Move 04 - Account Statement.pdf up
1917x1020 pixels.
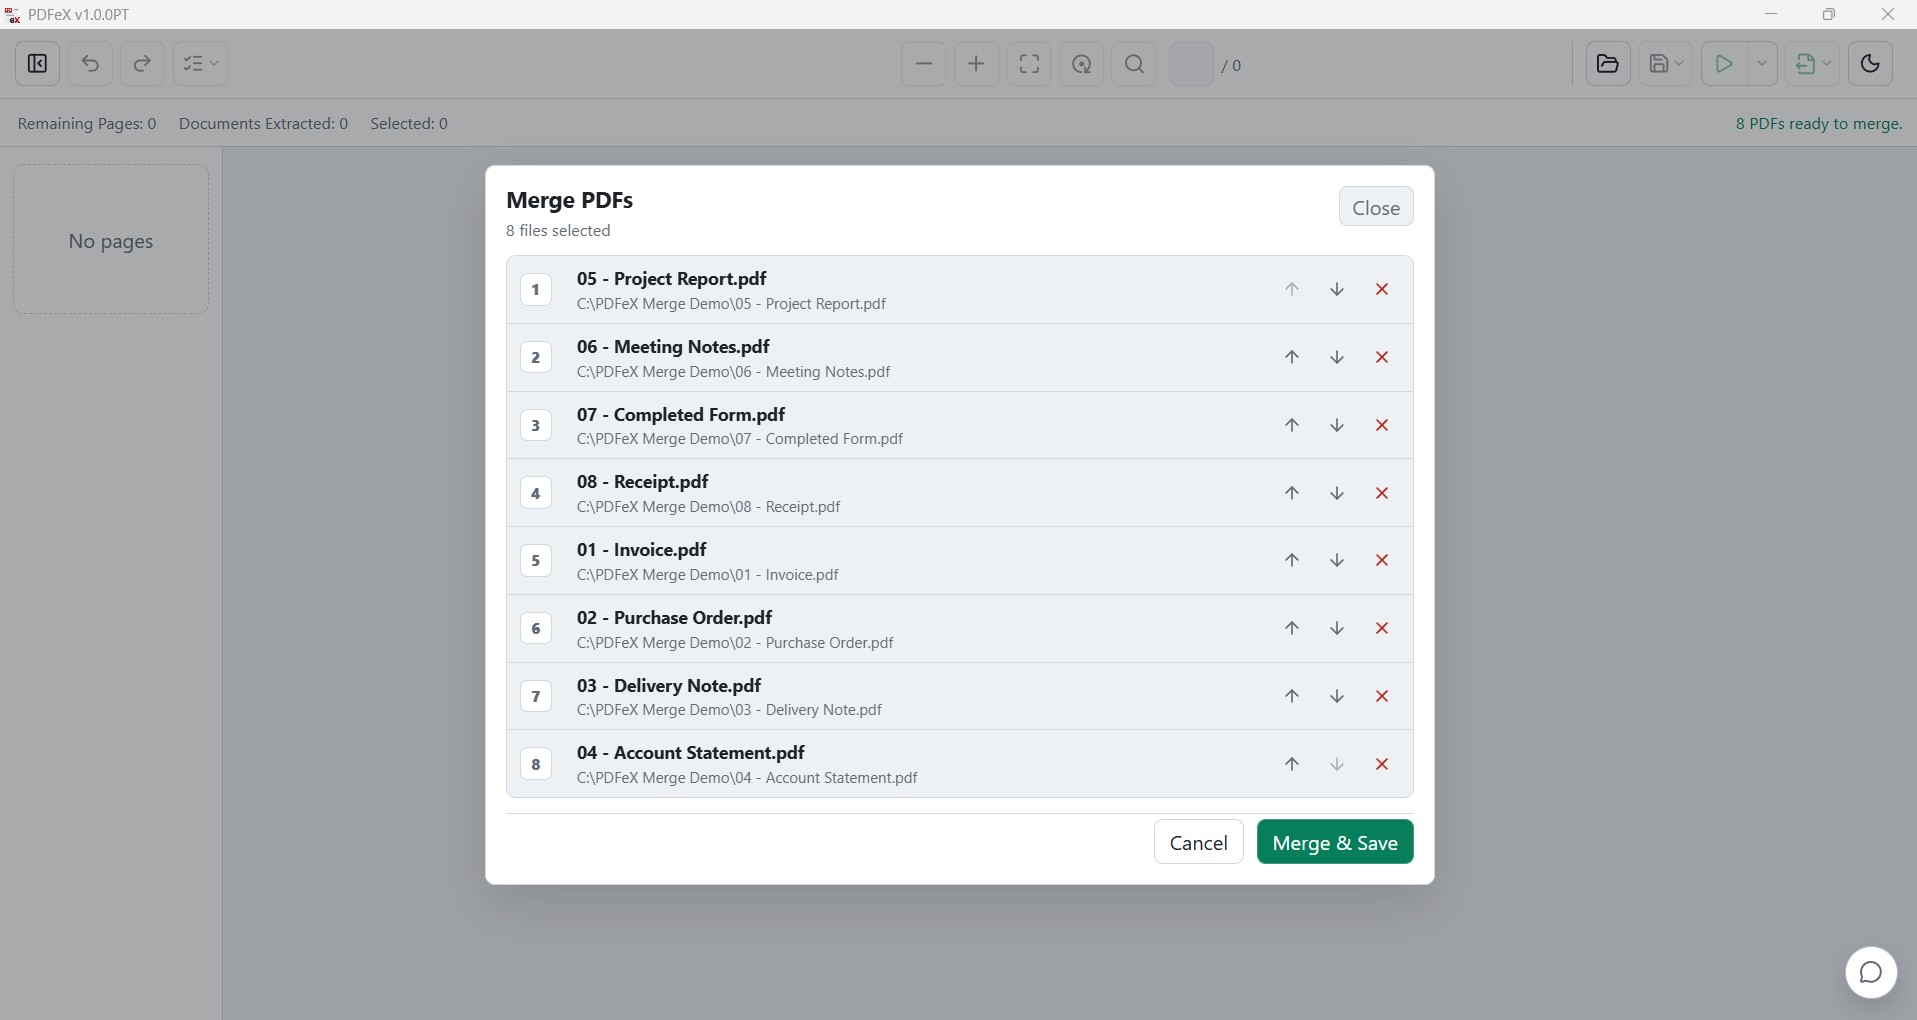click(x=1292, y=764)
